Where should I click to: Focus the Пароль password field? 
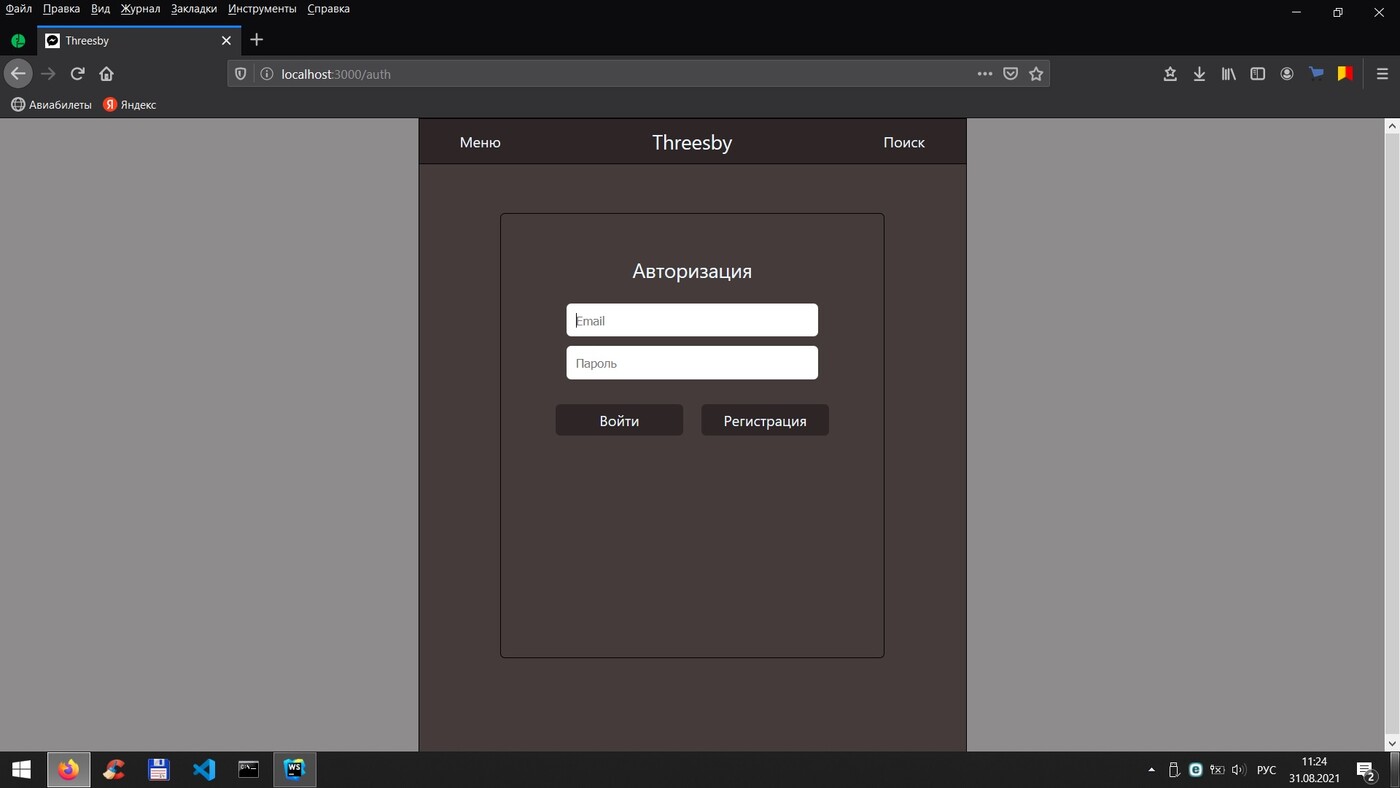point(692,363)
